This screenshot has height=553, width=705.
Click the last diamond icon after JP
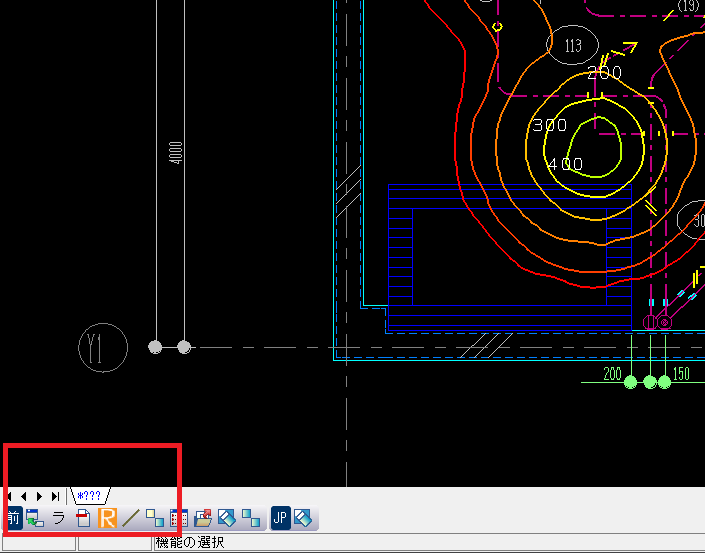click(304, 518)
